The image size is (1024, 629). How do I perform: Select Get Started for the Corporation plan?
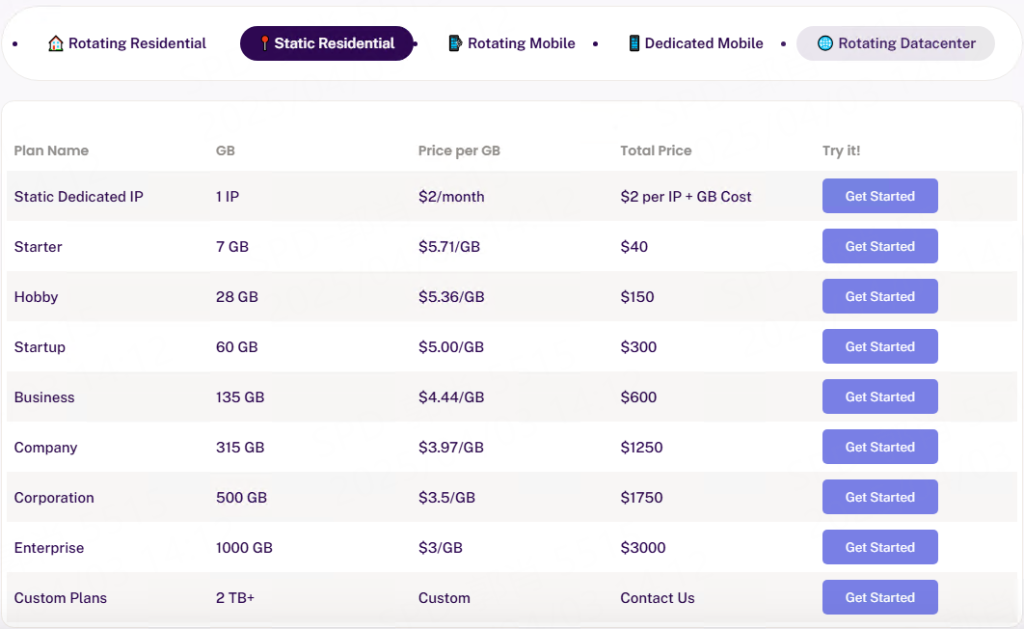[x=879, y=497]
